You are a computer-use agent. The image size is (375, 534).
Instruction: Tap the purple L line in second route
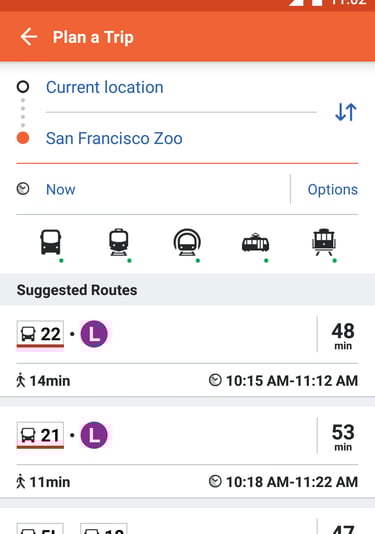(x=94, y=435)
